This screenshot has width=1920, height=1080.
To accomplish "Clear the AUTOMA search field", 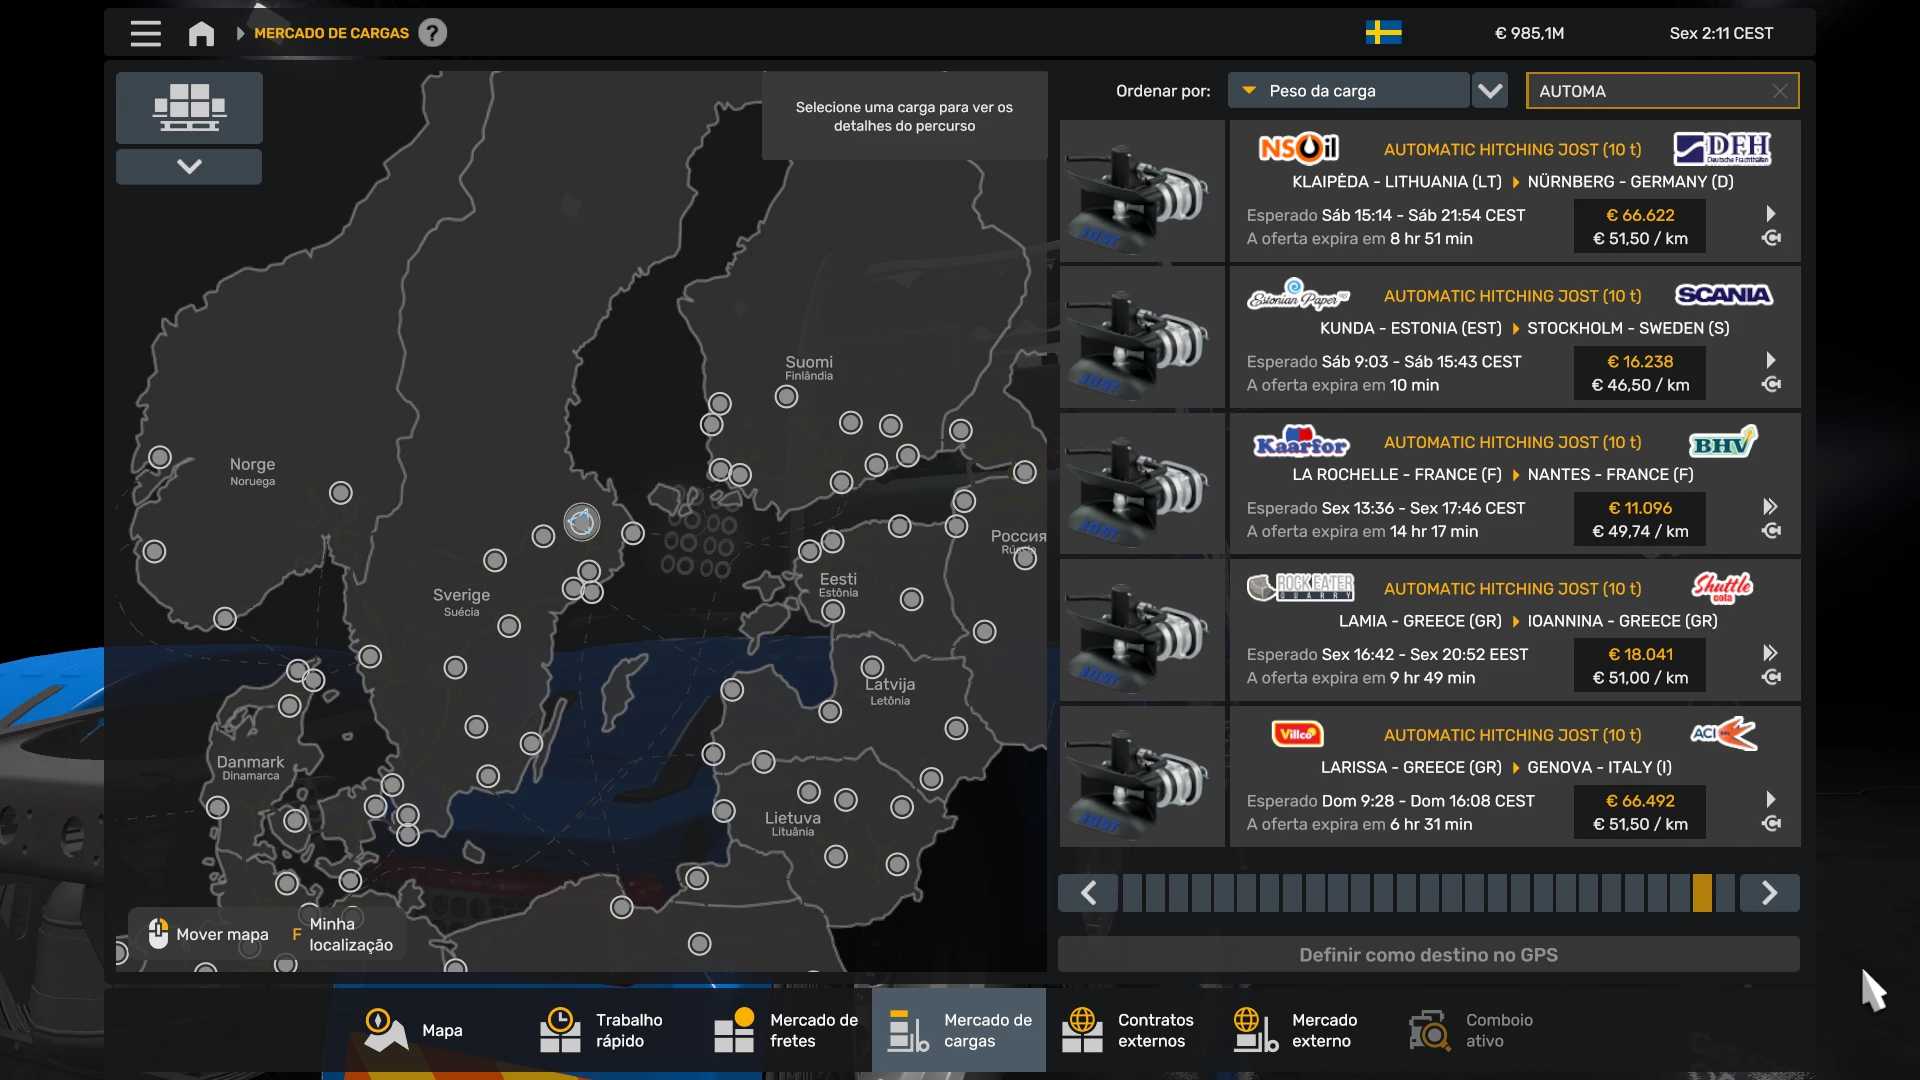I will (1780, 91).
